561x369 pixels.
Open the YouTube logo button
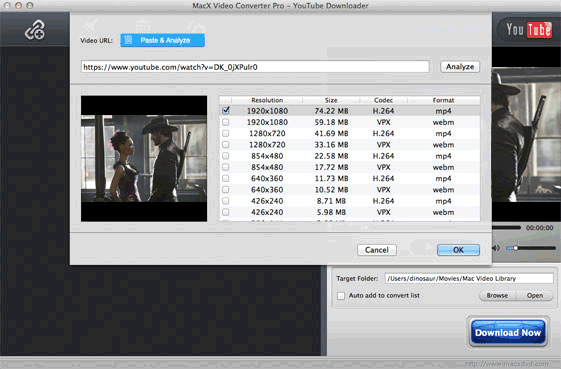pyautogui.click(x=528, y=30)
